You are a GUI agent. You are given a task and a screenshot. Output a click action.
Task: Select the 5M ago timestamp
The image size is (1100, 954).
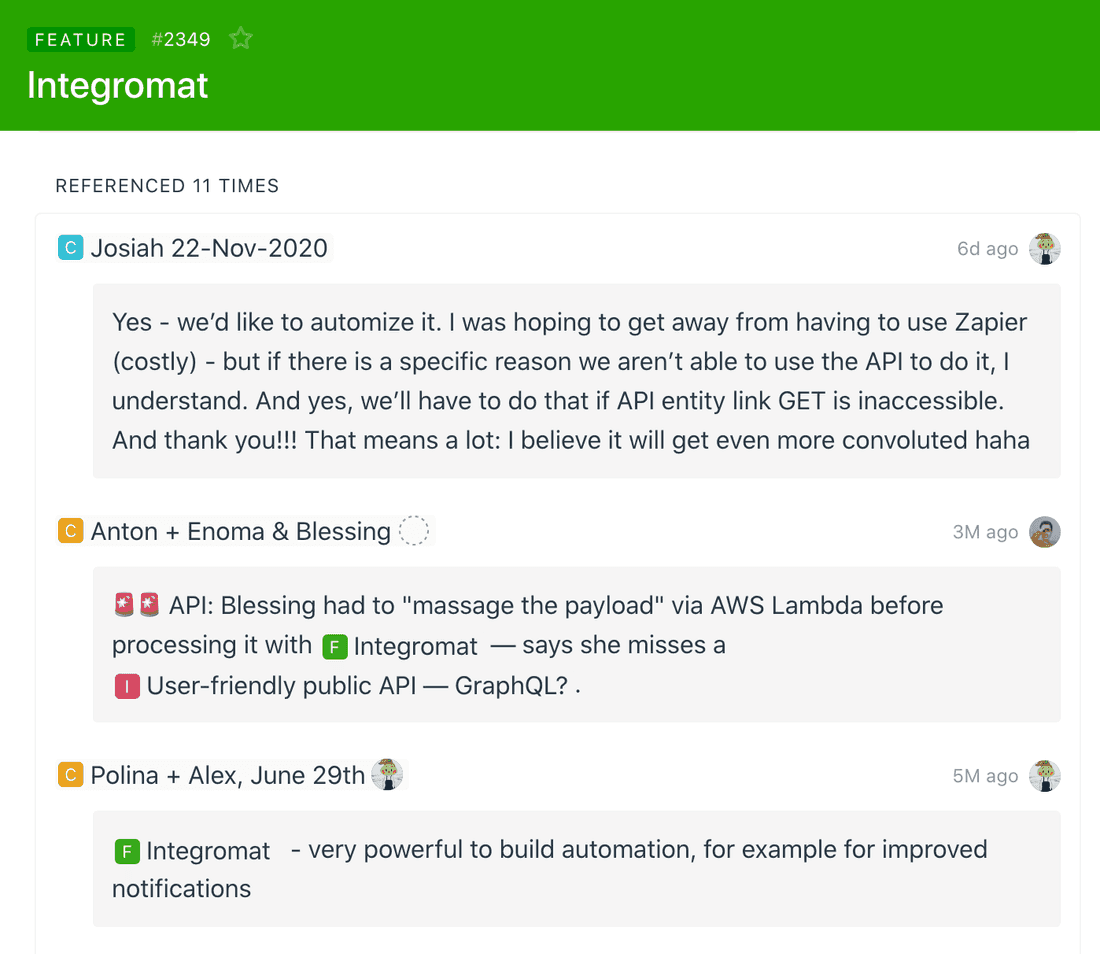coord(987,775)
